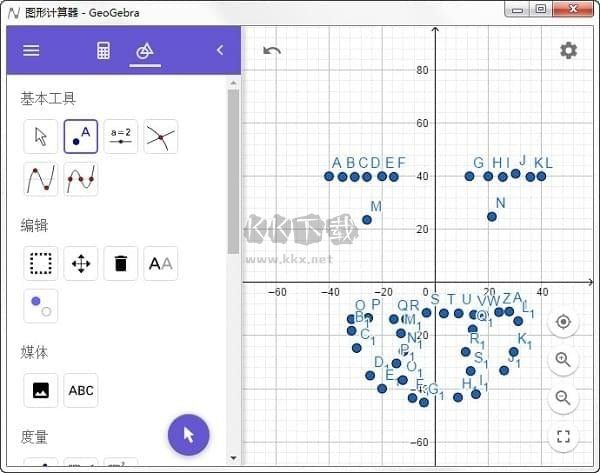Collapse the tools panel with left chevron
Image resolution: width=600 pixels, height=473 pixels.
pyautogui.click(x=220, y=50)
